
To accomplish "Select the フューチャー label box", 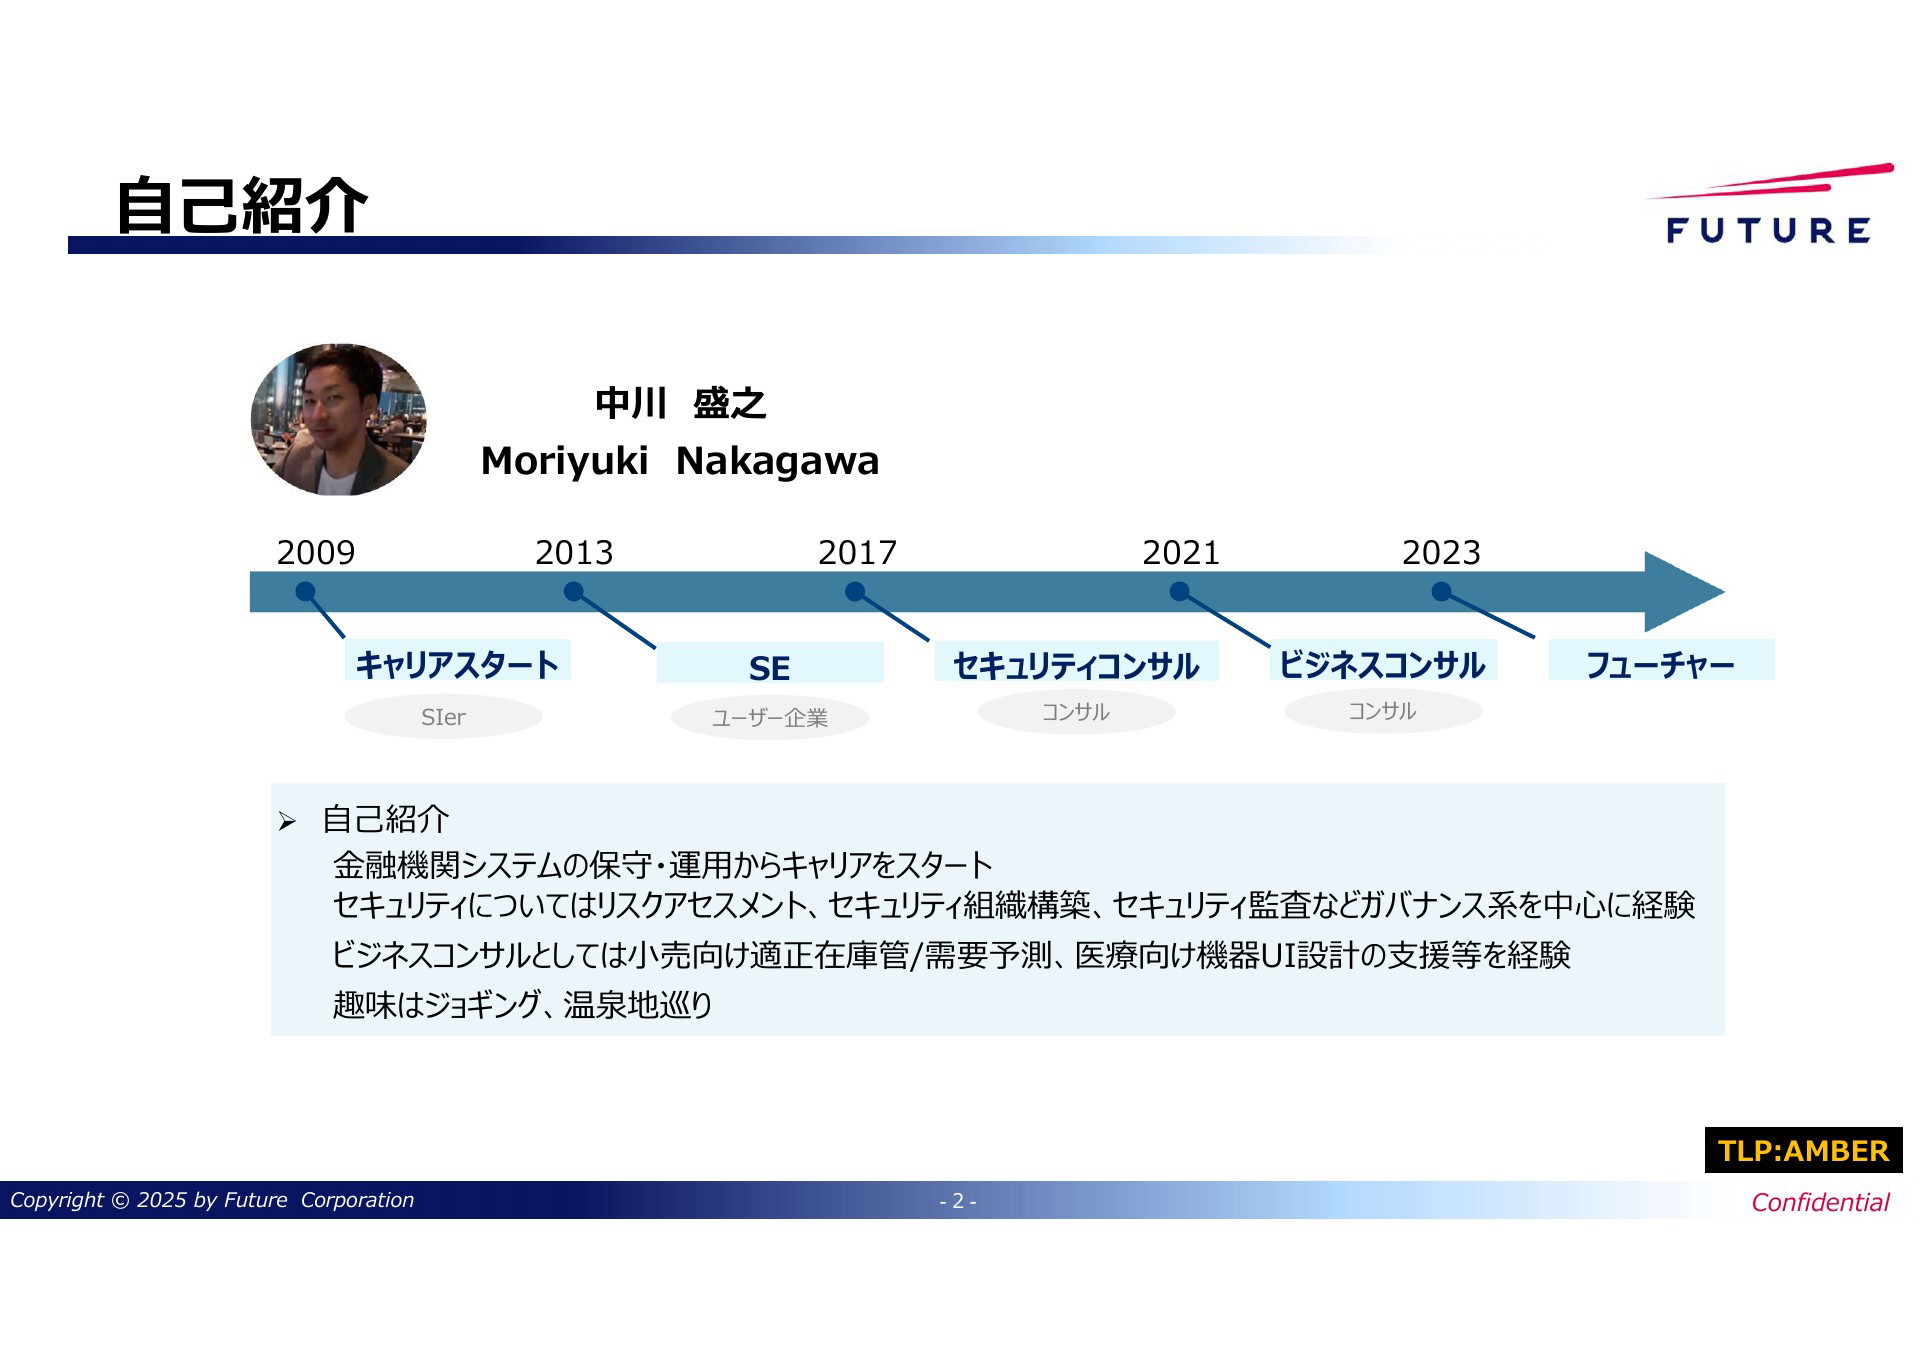I will point(1662,660).
